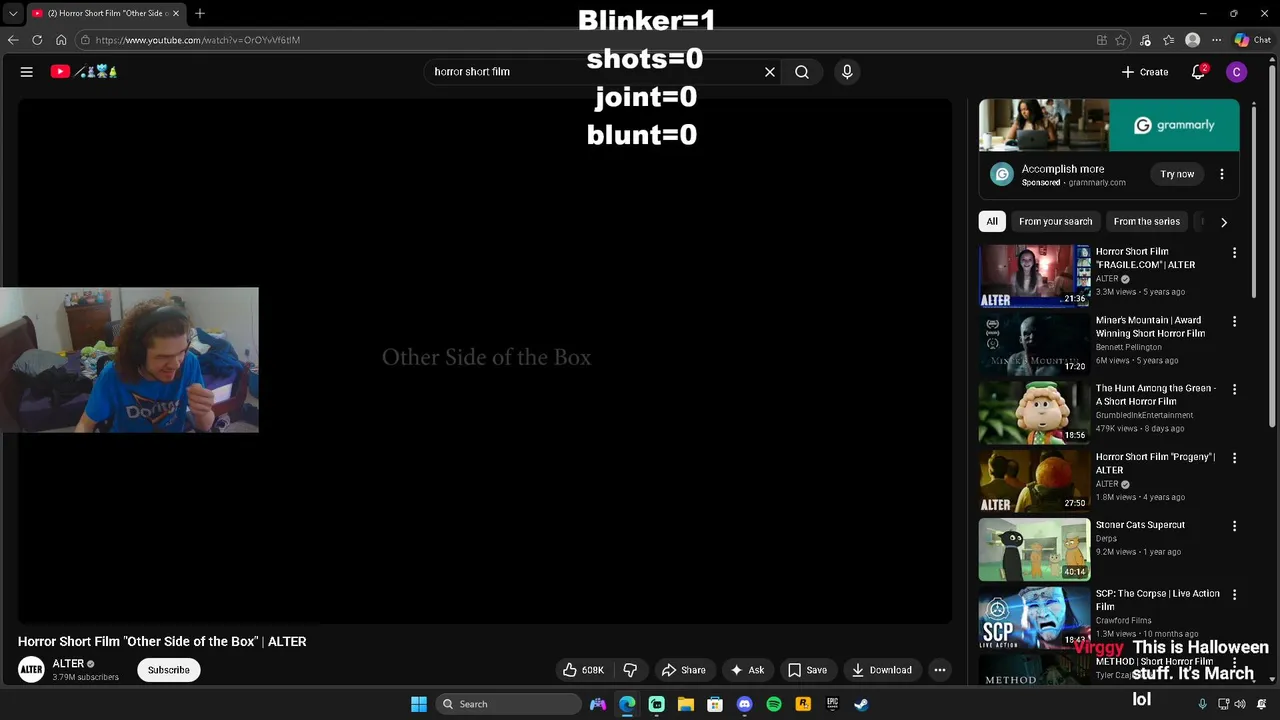
Task: Open Steam from the taskbar
Action: (x=861, y=704)
